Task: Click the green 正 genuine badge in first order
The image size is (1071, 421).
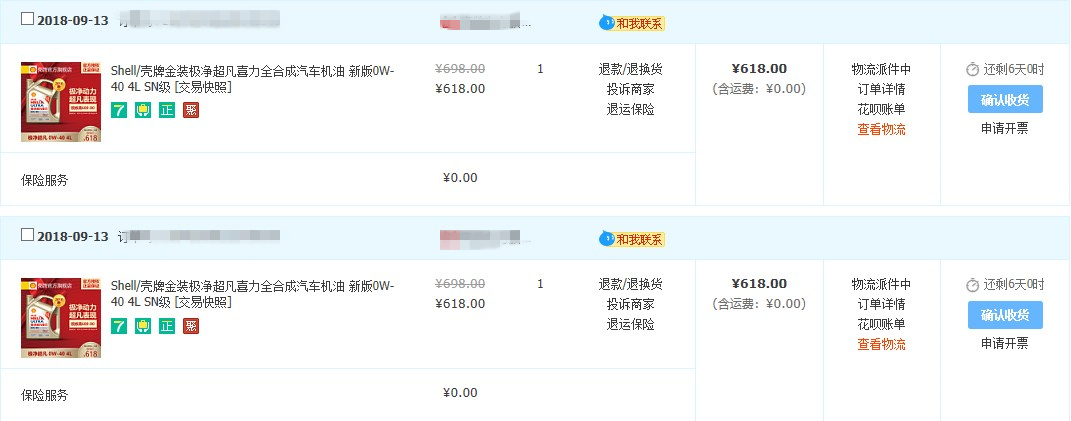Action: [167, 110]
